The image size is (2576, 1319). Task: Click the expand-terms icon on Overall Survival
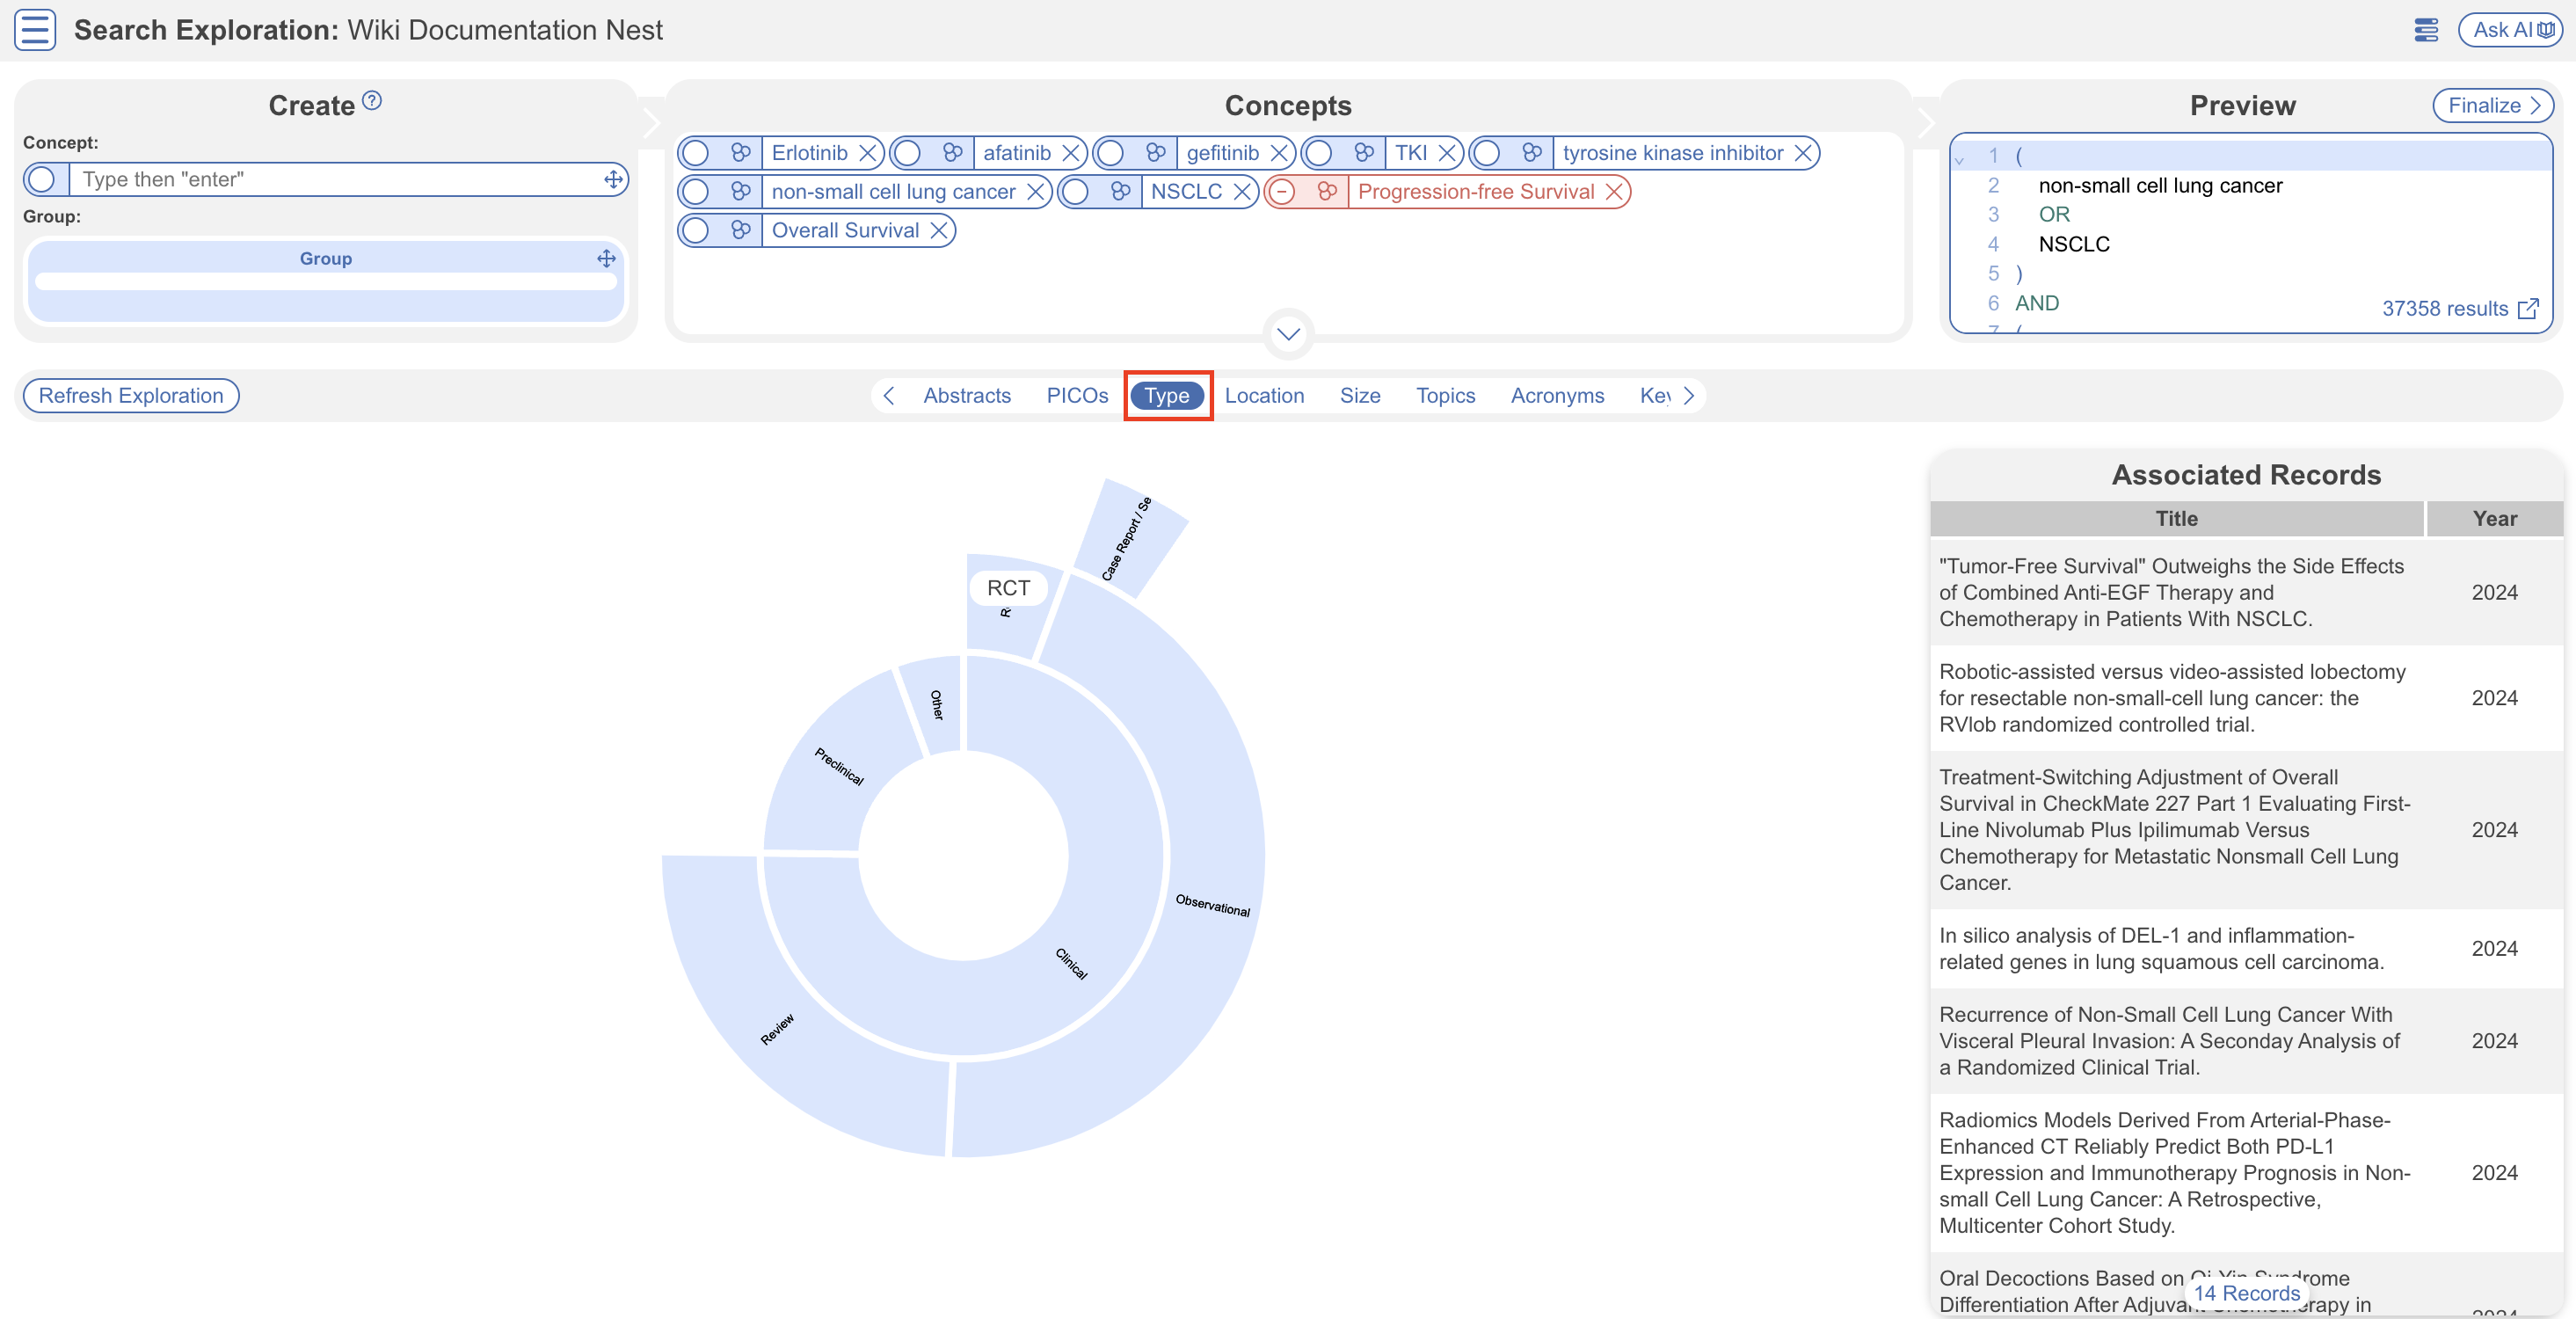pyautogui.click(x=740, y=231)
